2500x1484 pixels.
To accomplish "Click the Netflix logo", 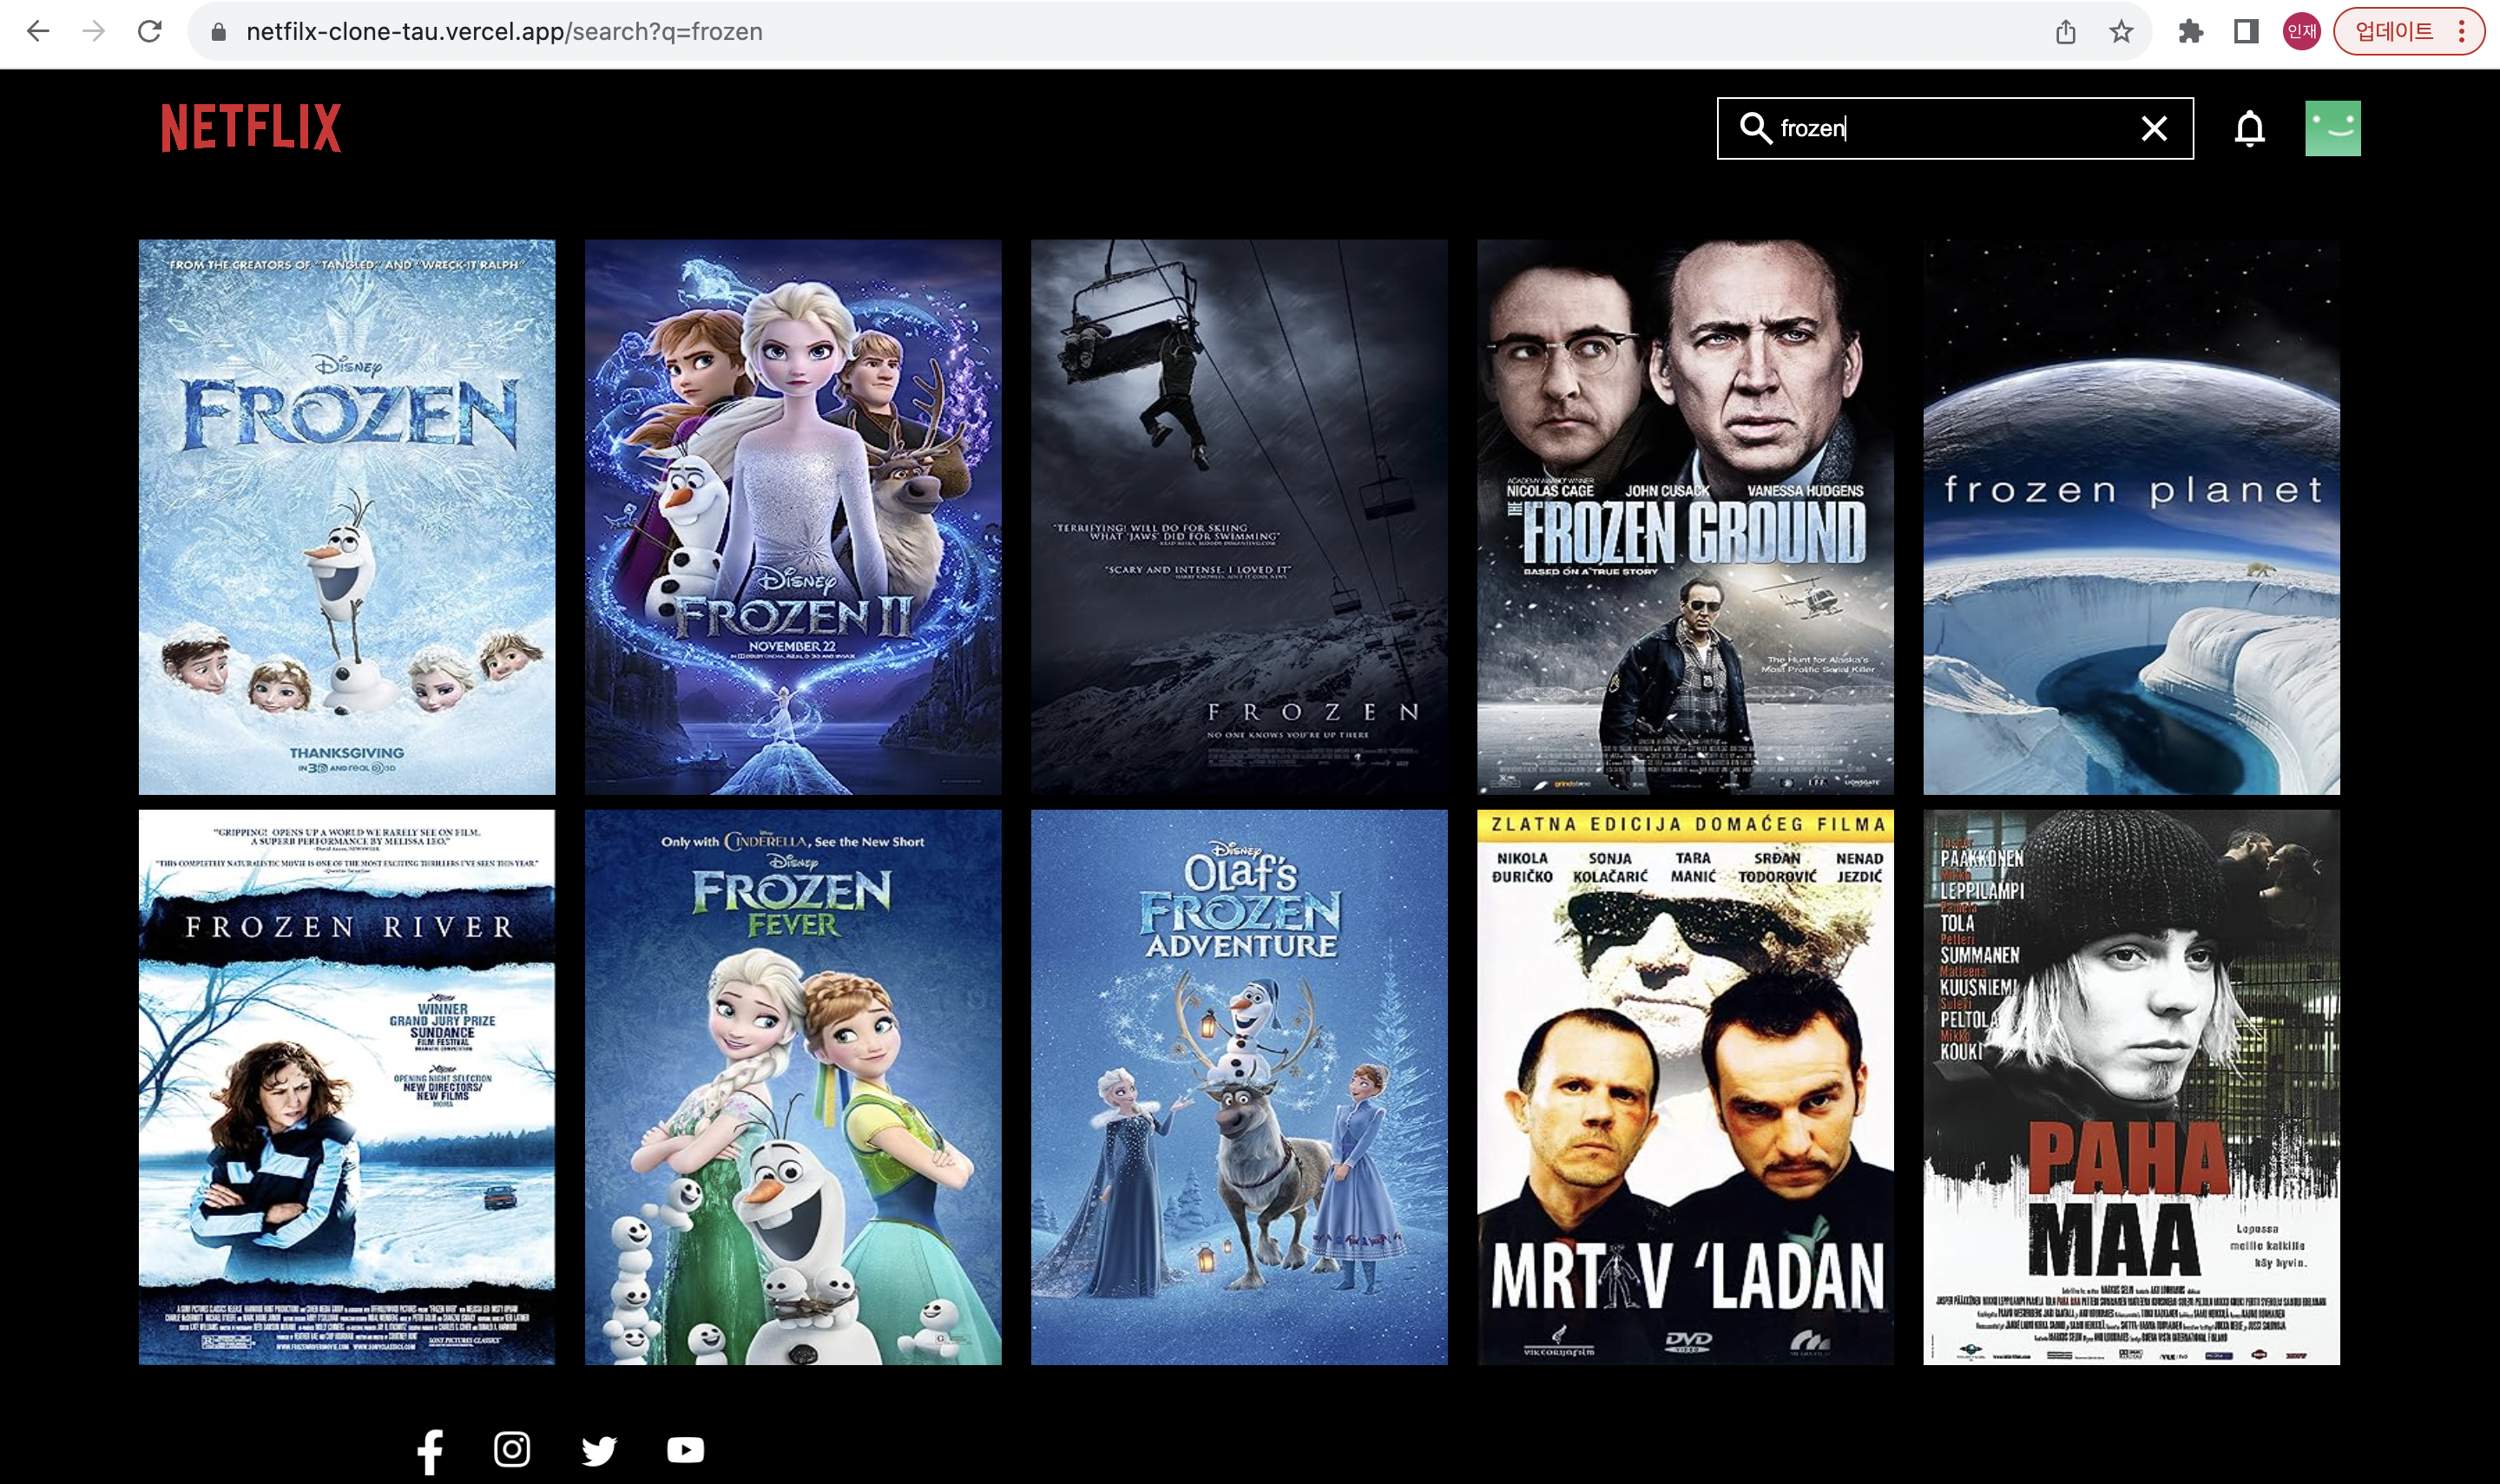I will click(251, 128).
